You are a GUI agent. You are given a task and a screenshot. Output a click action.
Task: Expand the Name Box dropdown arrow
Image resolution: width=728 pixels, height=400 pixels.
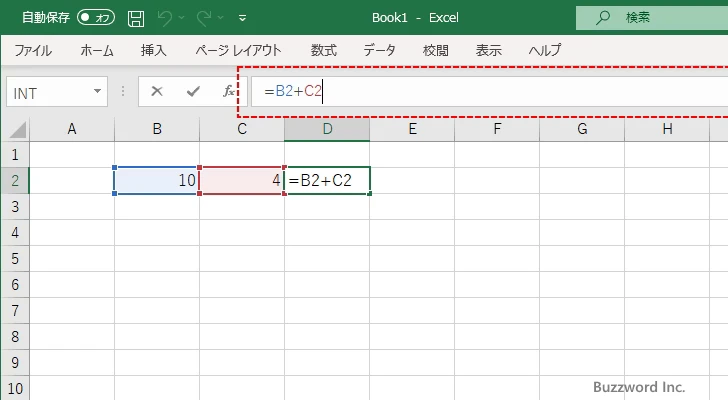[98, 91]
